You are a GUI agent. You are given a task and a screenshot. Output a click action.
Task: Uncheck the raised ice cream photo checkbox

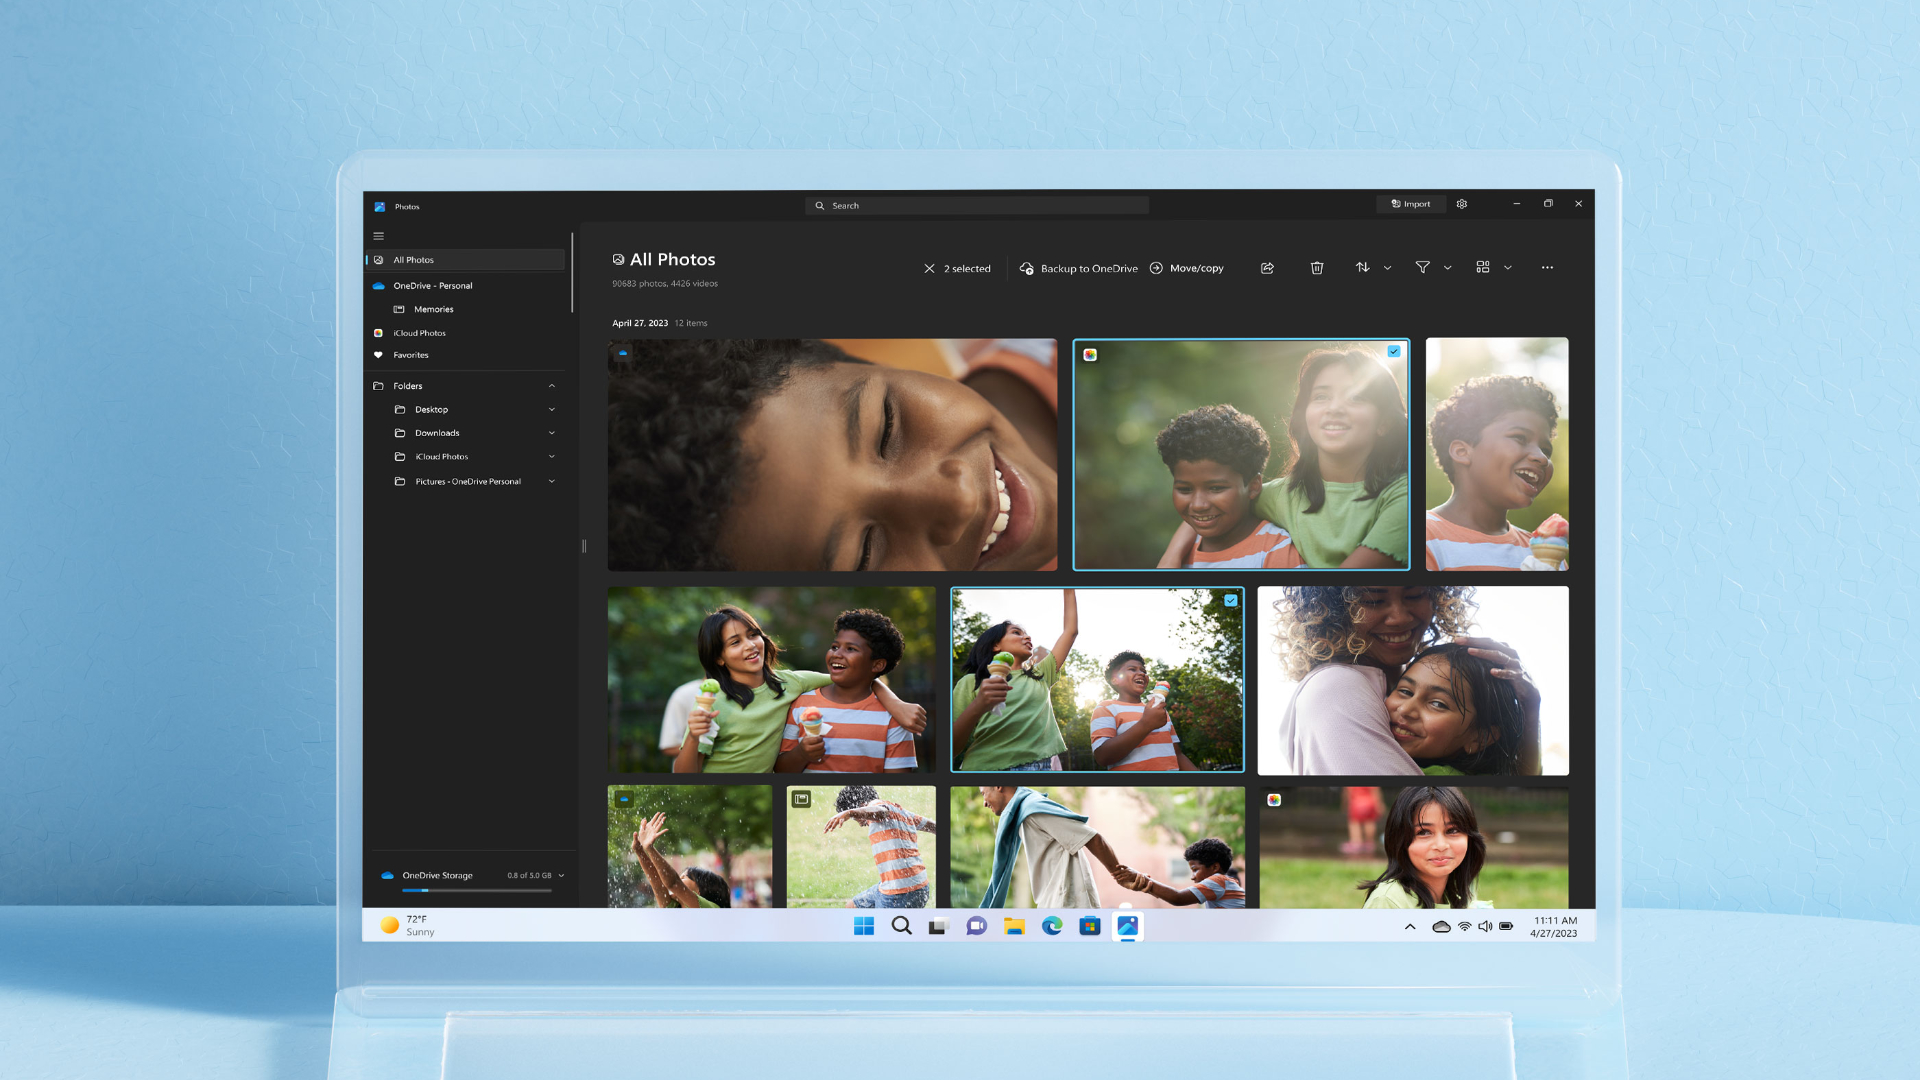pyautogui.click(x=1231, y=601)
